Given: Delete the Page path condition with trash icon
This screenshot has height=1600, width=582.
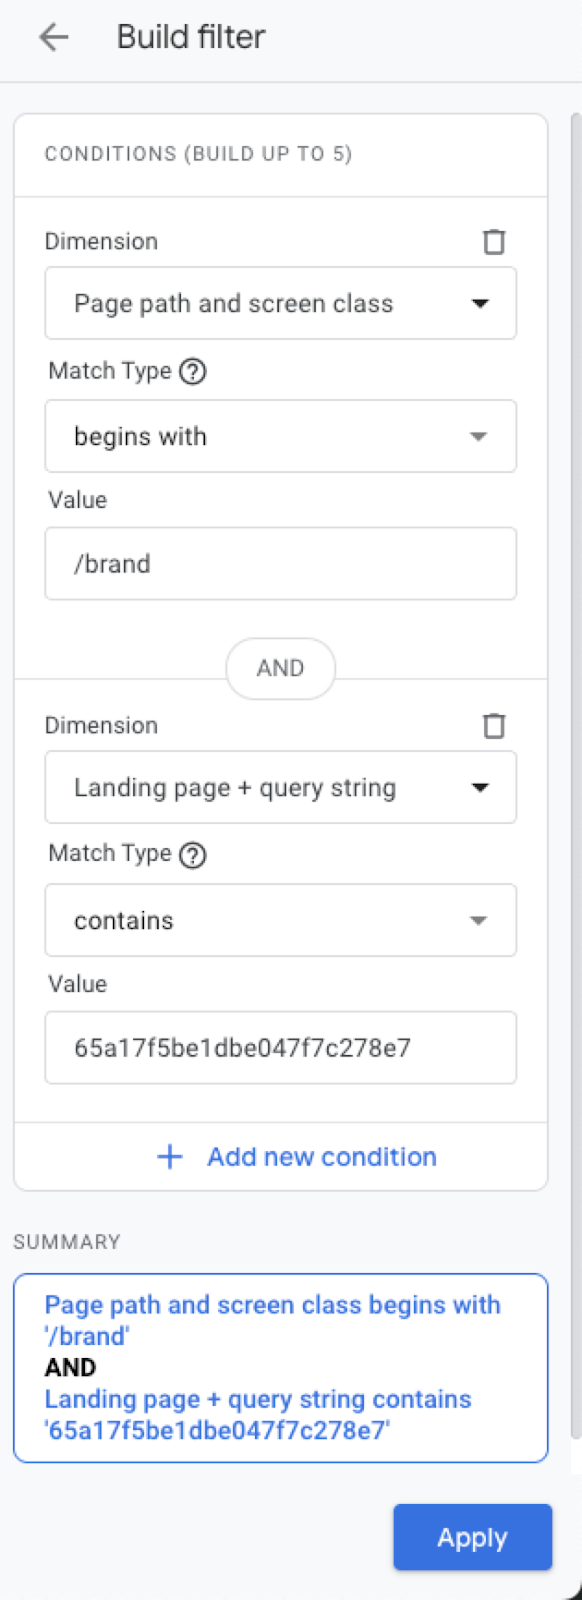Looking at the screenshot, I should [494, 241].
